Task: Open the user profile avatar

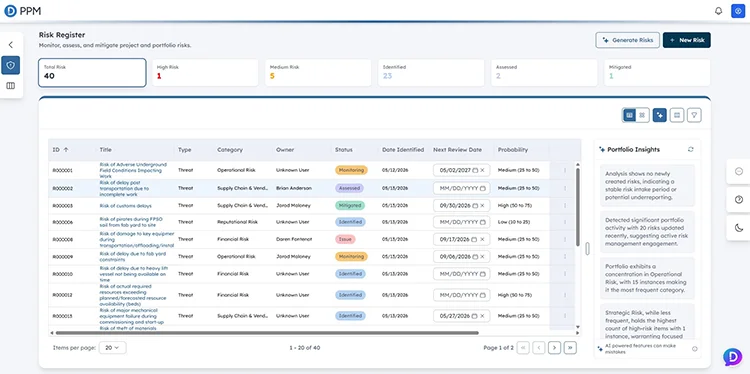Action: coord(738,11)
